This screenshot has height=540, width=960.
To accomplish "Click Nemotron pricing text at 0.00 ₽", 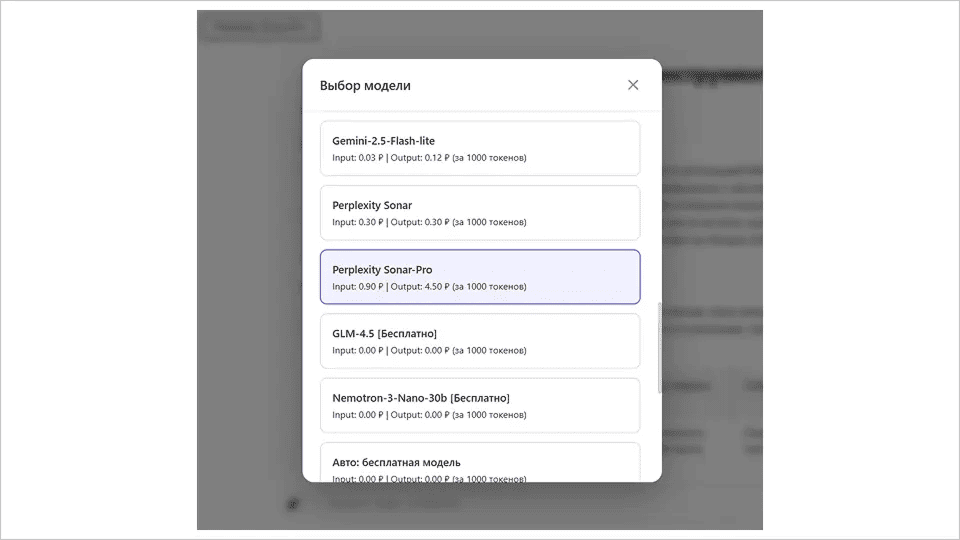I will (x=429, y=415).
